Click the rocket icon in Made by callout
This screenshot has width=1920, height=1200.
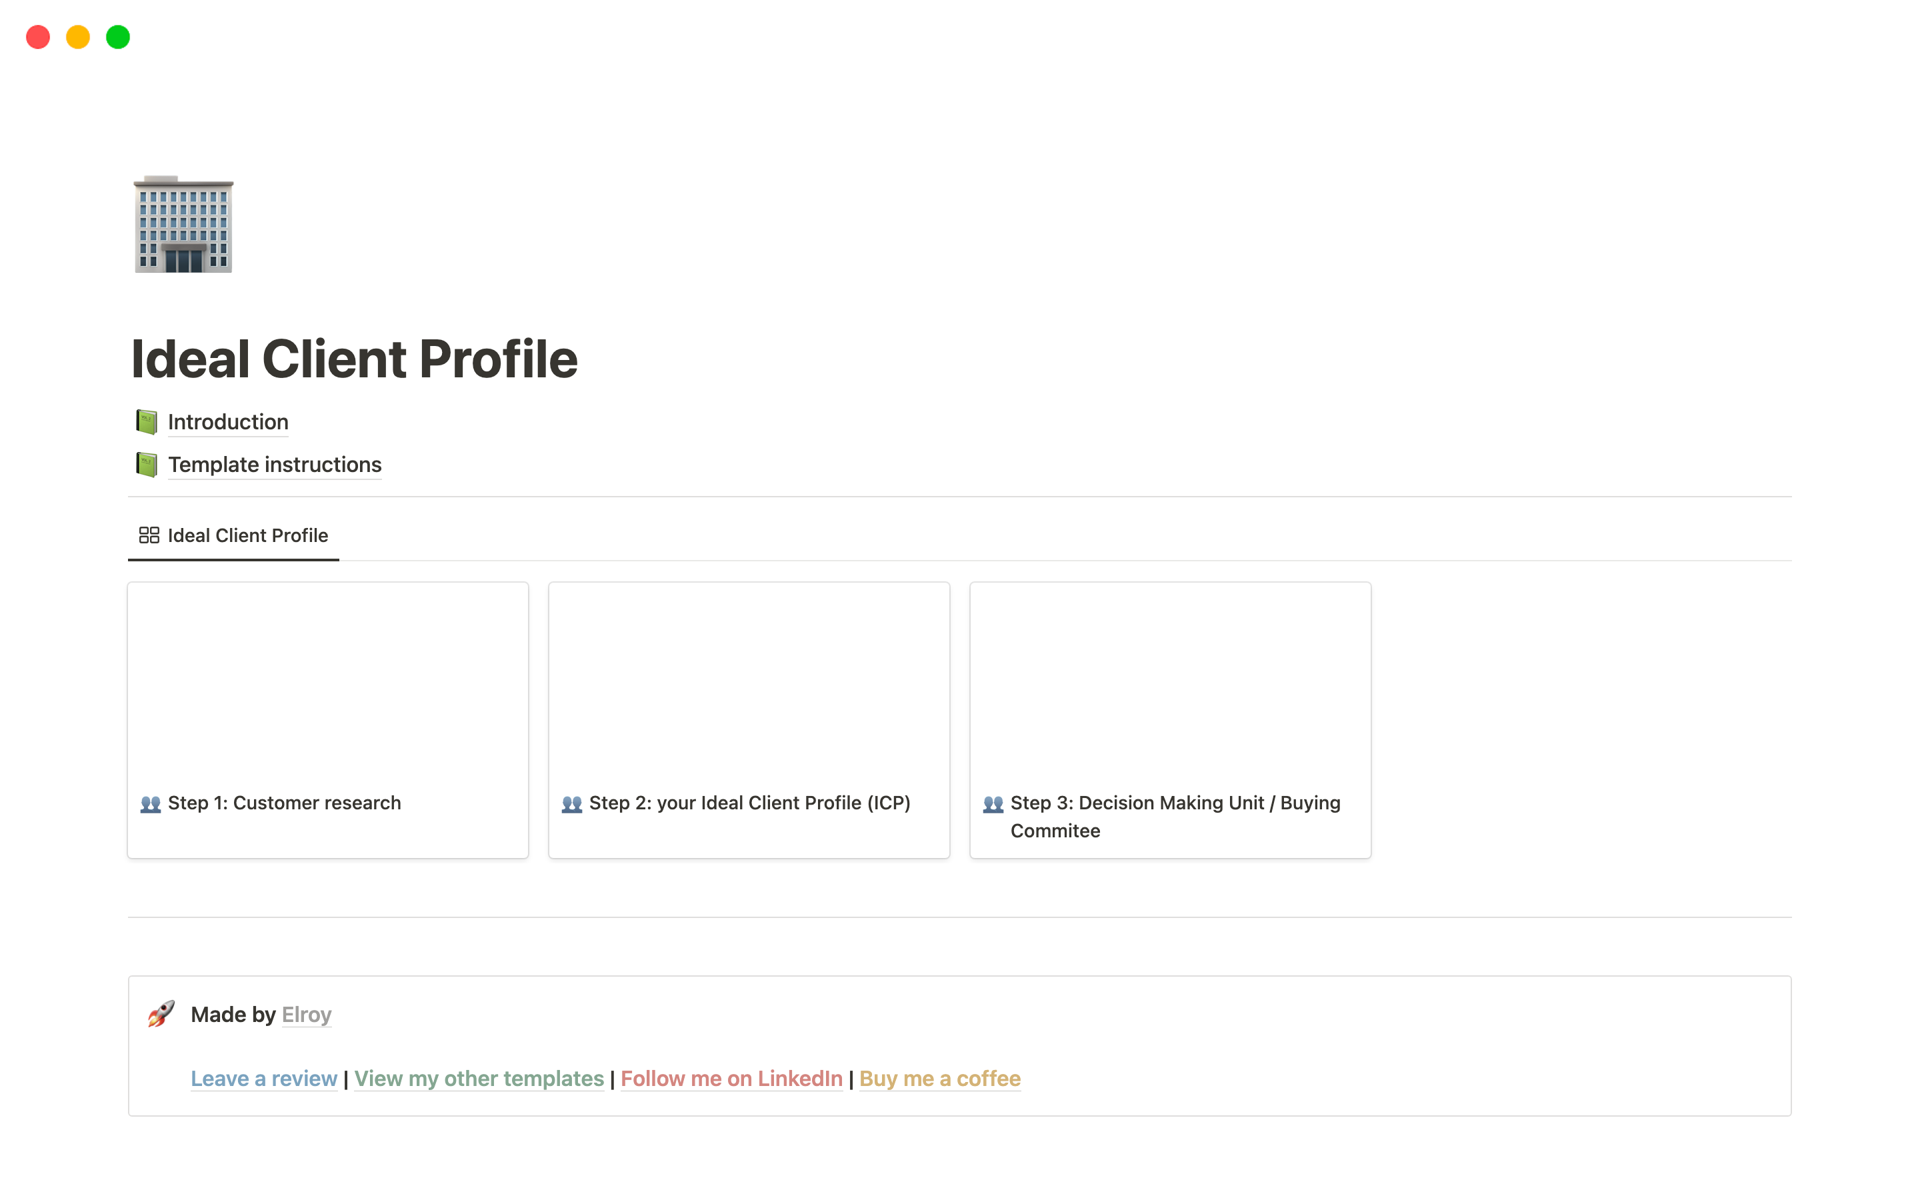pyautogui.click(x=161, y=1014)
